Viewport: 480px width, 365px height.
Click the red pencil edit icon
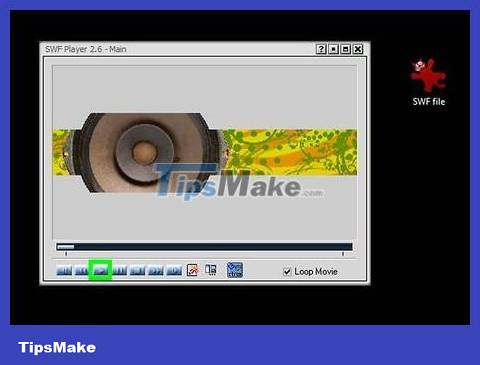193,270
